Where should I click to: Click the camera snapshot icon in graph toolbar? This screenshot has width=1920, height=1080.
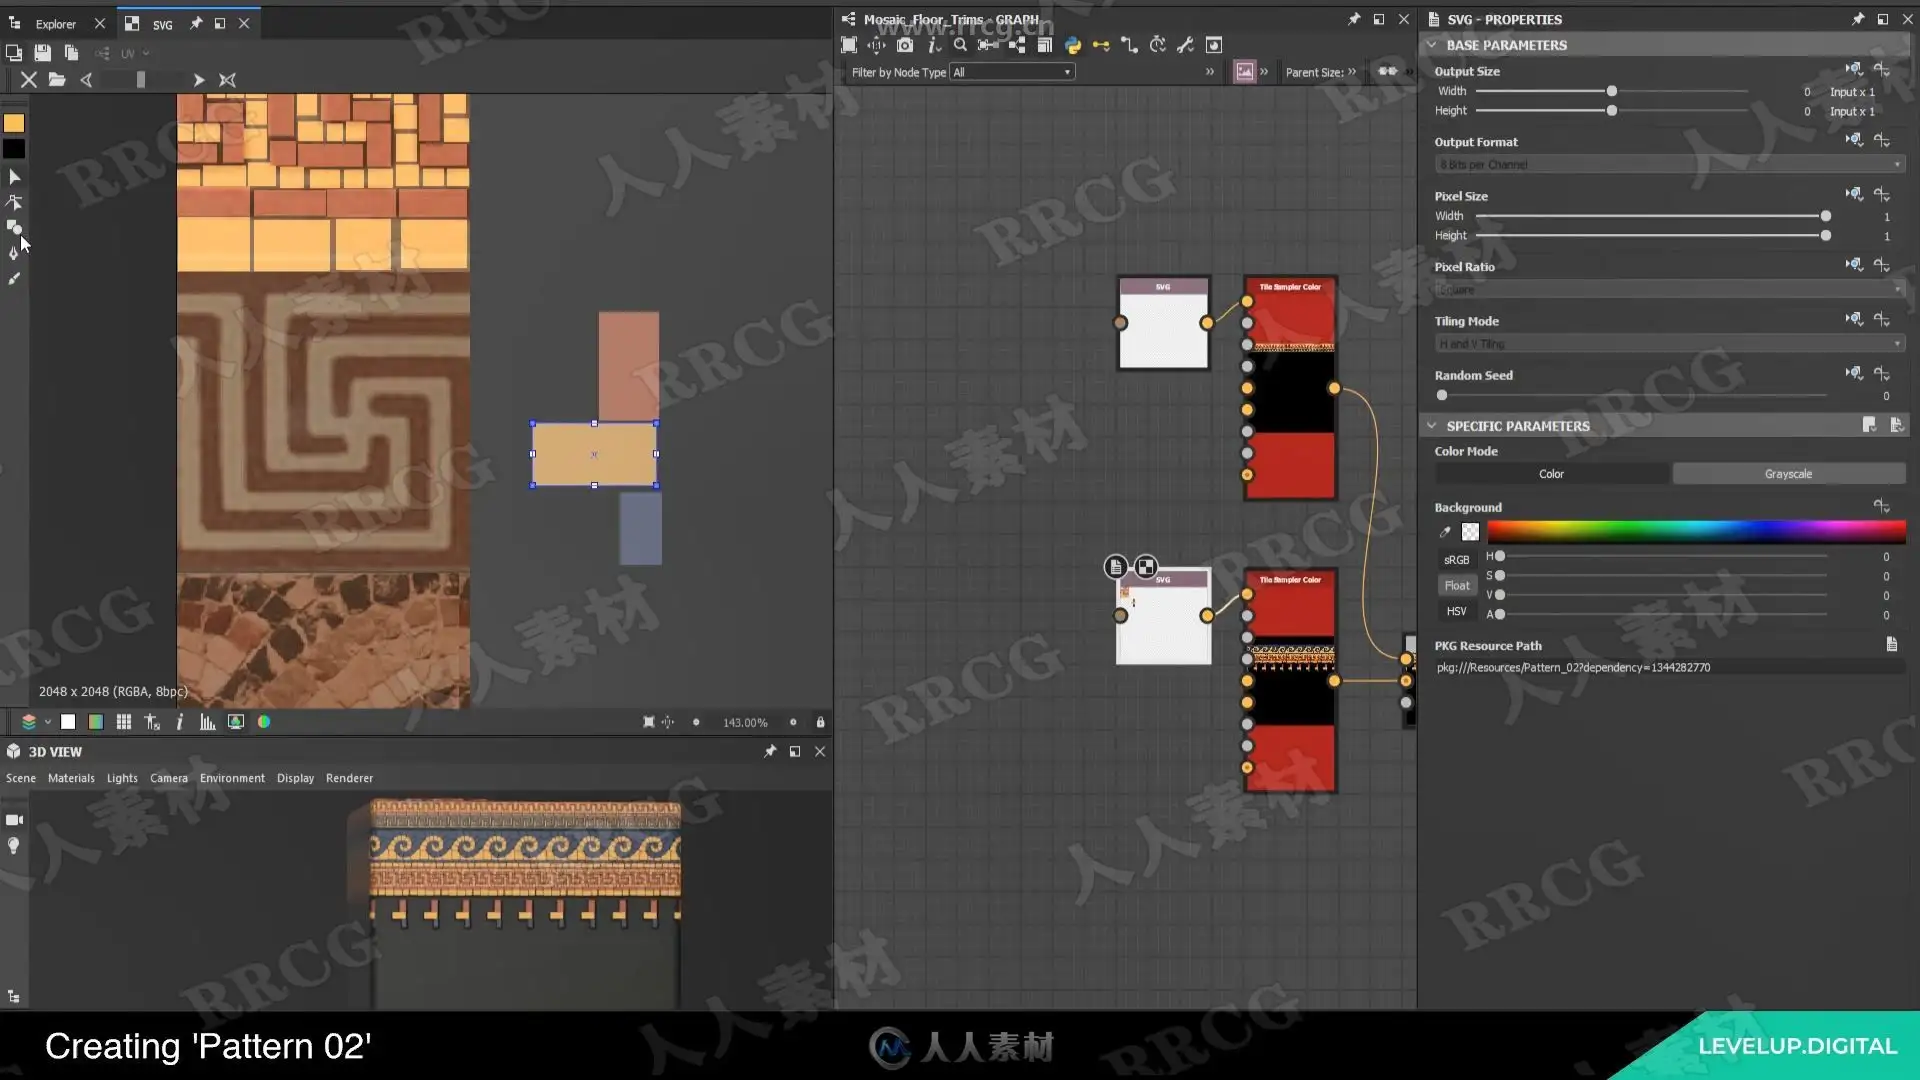[905, 45]
